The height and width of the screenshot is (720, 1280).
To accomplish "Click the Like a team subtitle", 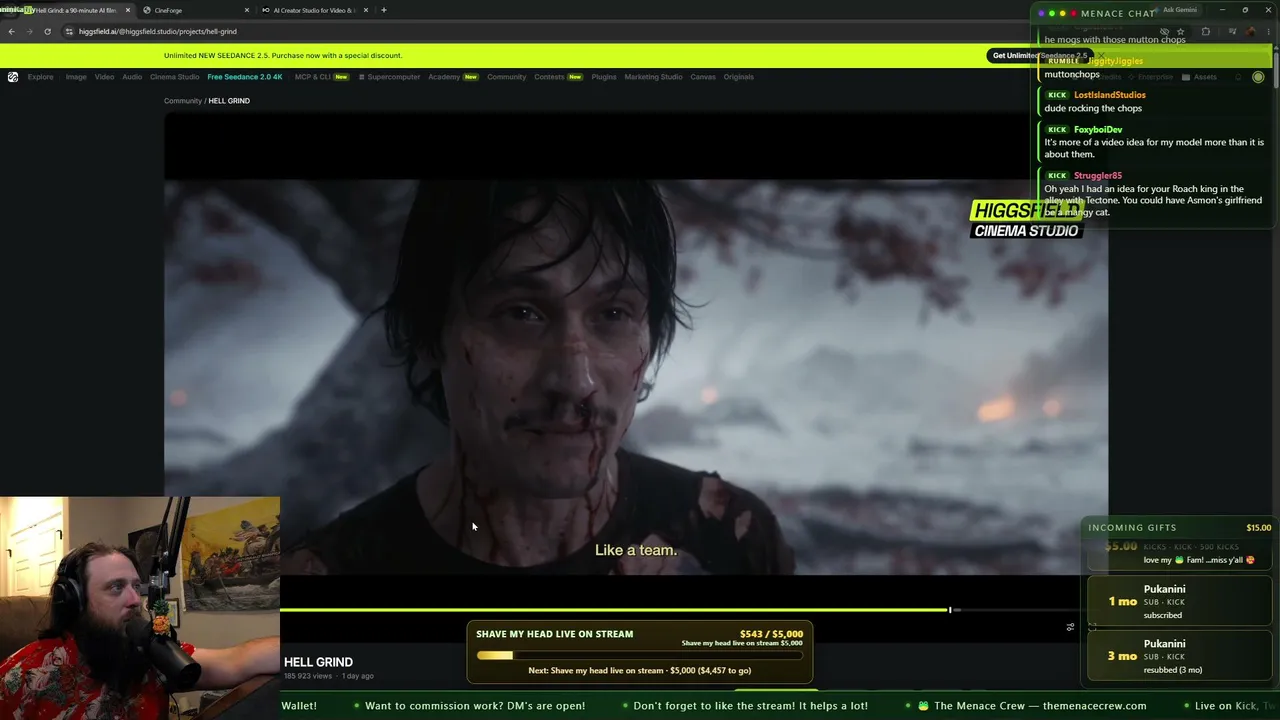I will (636, 550).
